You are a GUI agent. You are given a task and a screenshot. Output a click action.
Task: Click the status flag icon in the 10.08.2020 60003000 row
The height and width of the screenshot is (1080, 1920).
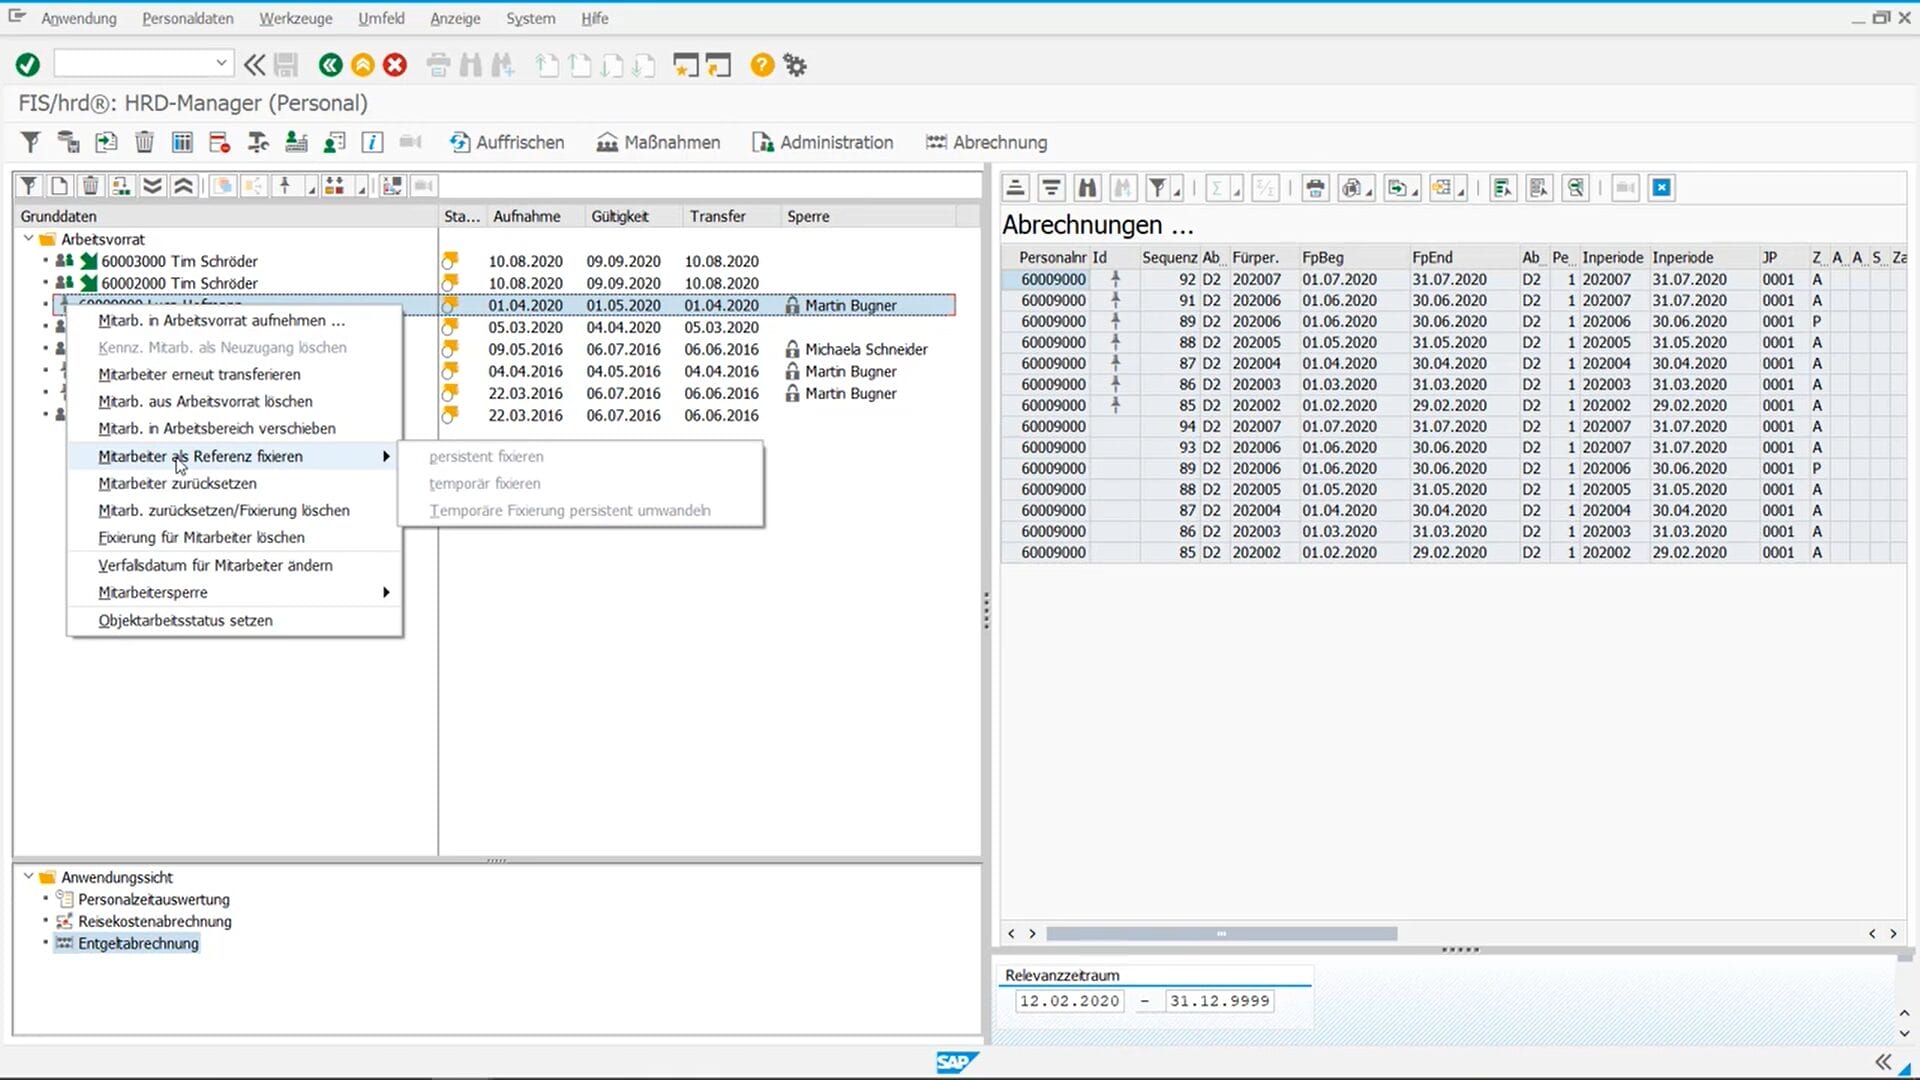coord(450,261)
